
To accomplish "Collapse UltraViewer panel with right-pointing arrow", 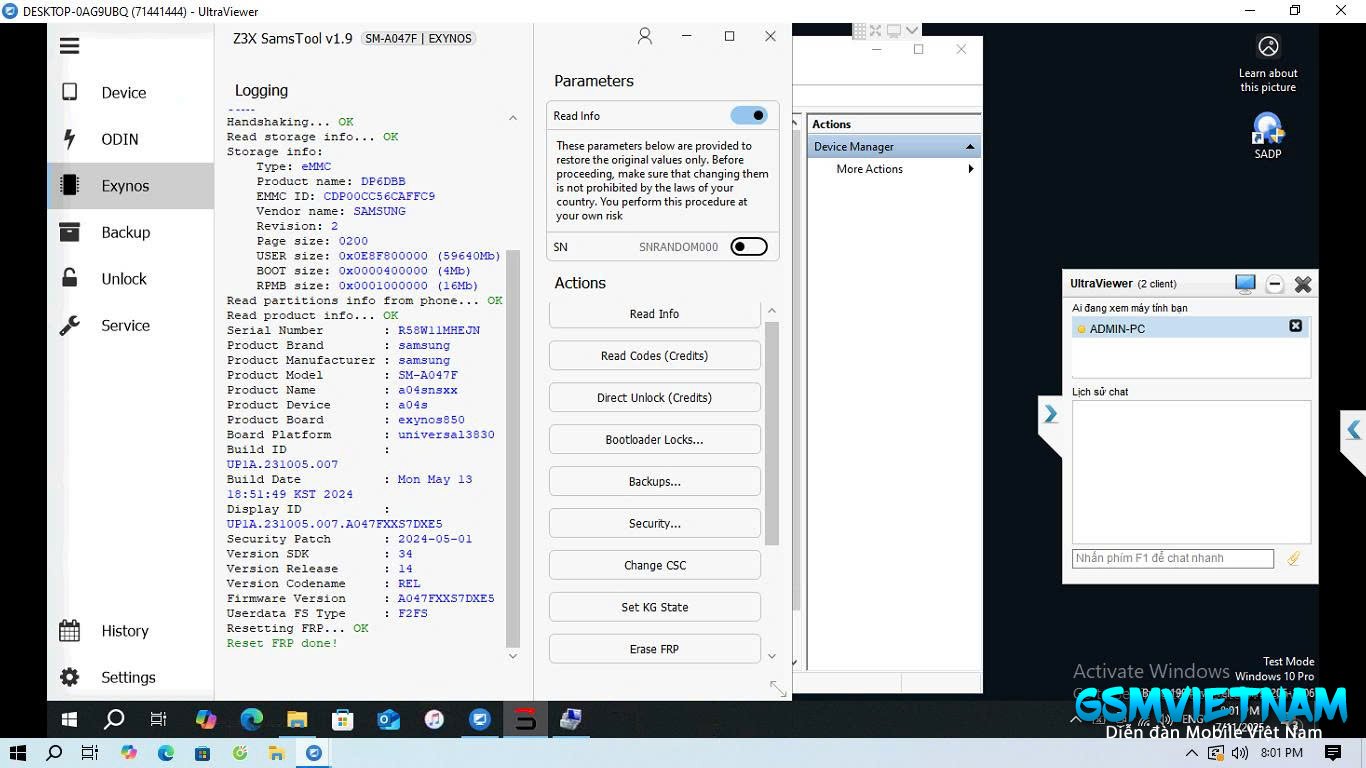I will click(1050, 414).
